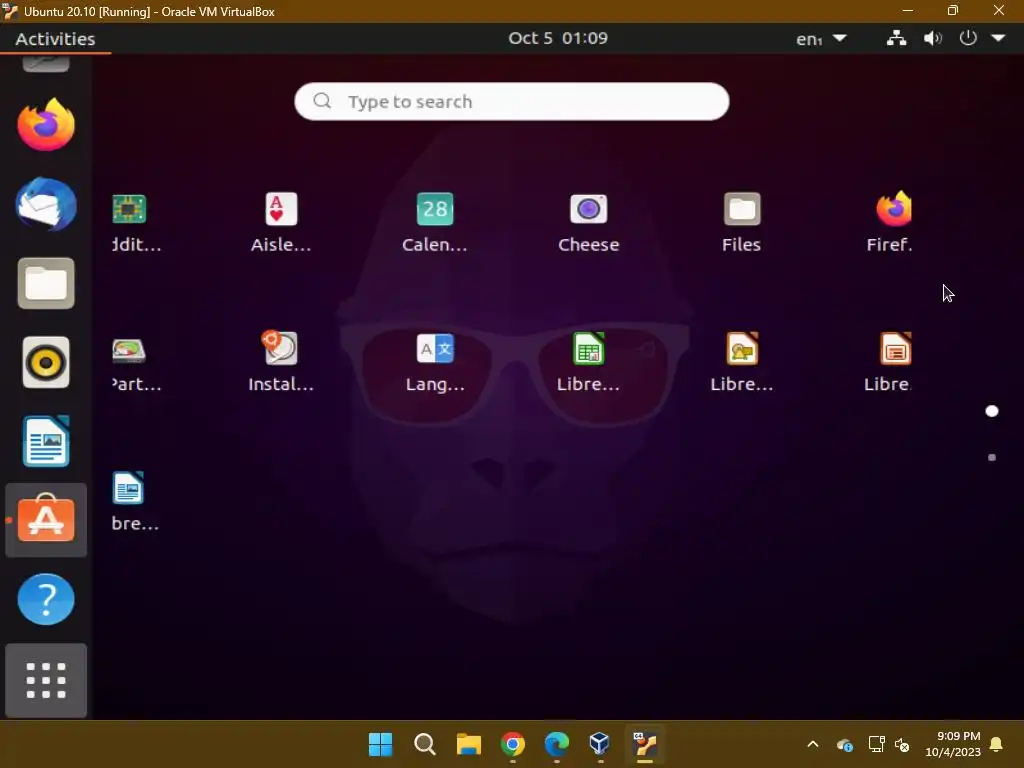
Task: Launch the Cheese webcam app
Action: click(x=588, y=223)
